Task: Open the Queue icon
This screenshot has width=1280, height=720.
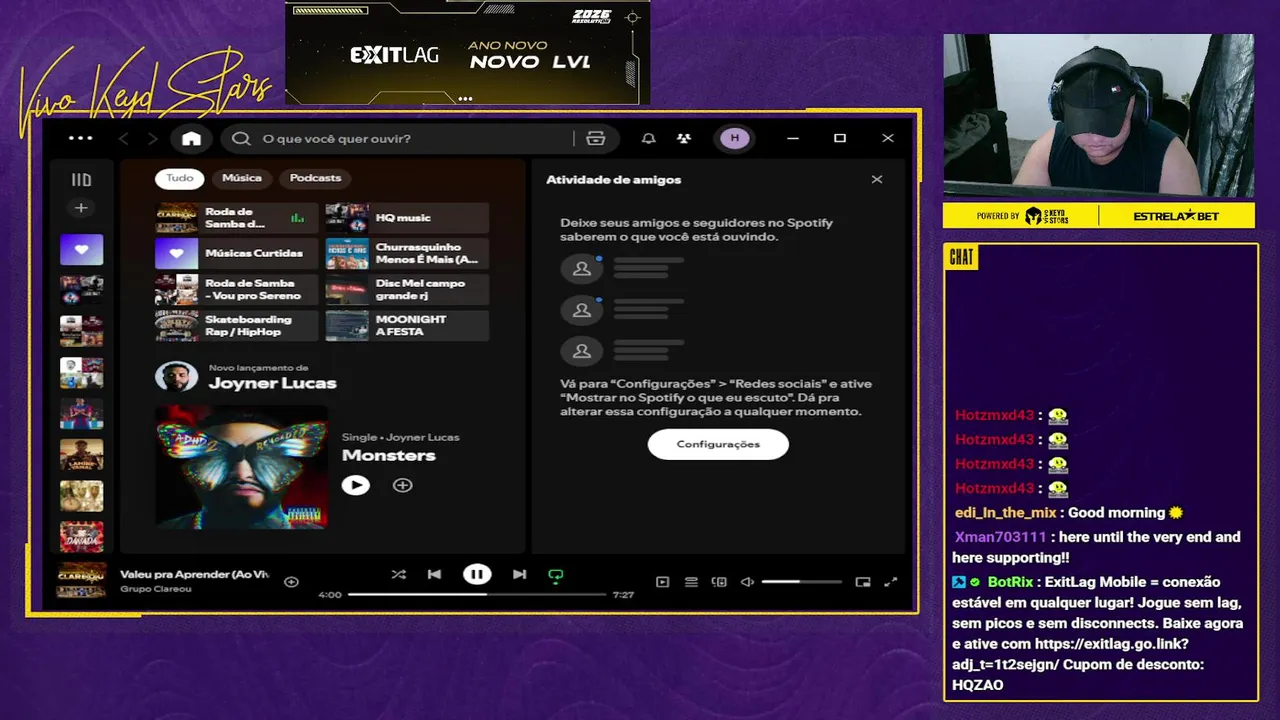Action: (691, 582)
